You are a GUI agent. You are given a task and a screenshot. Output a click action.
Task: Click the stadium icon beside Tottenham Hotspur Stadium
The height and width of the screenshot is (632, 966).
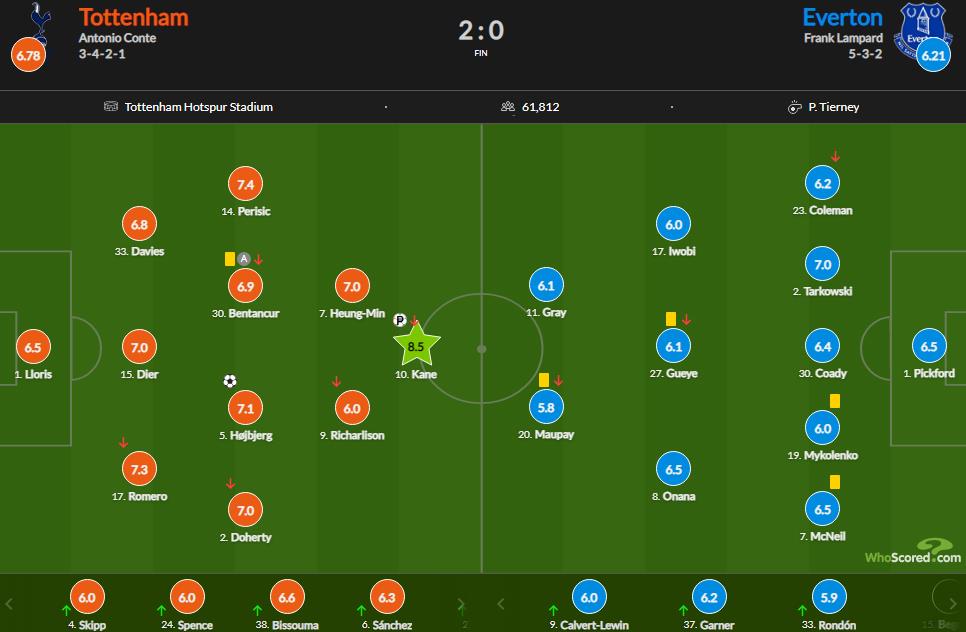(x=111, y=107)
